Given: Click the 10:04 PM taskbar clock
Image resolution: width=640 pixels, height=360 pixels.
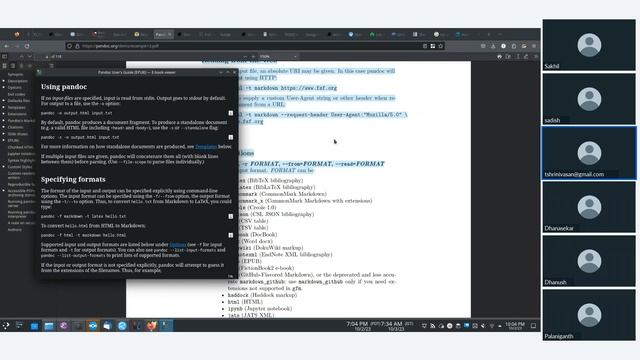Looking at the screenshot, I should click(x=515, y=326).
